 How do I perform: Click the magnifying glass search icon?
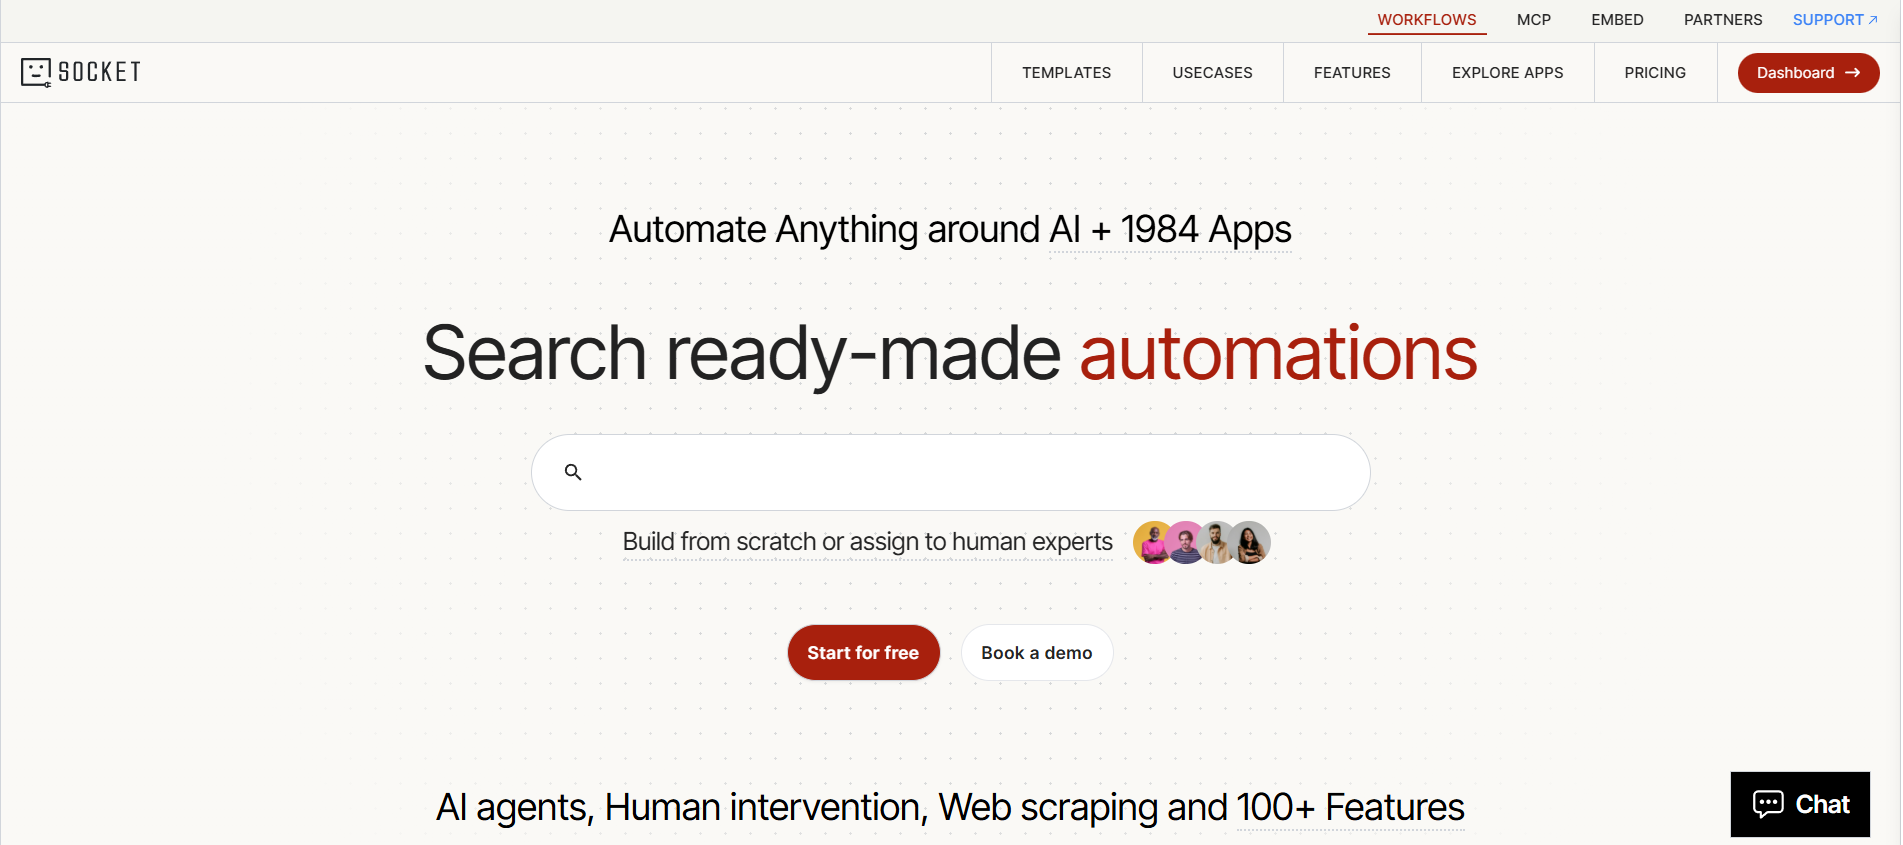[573, 472]
